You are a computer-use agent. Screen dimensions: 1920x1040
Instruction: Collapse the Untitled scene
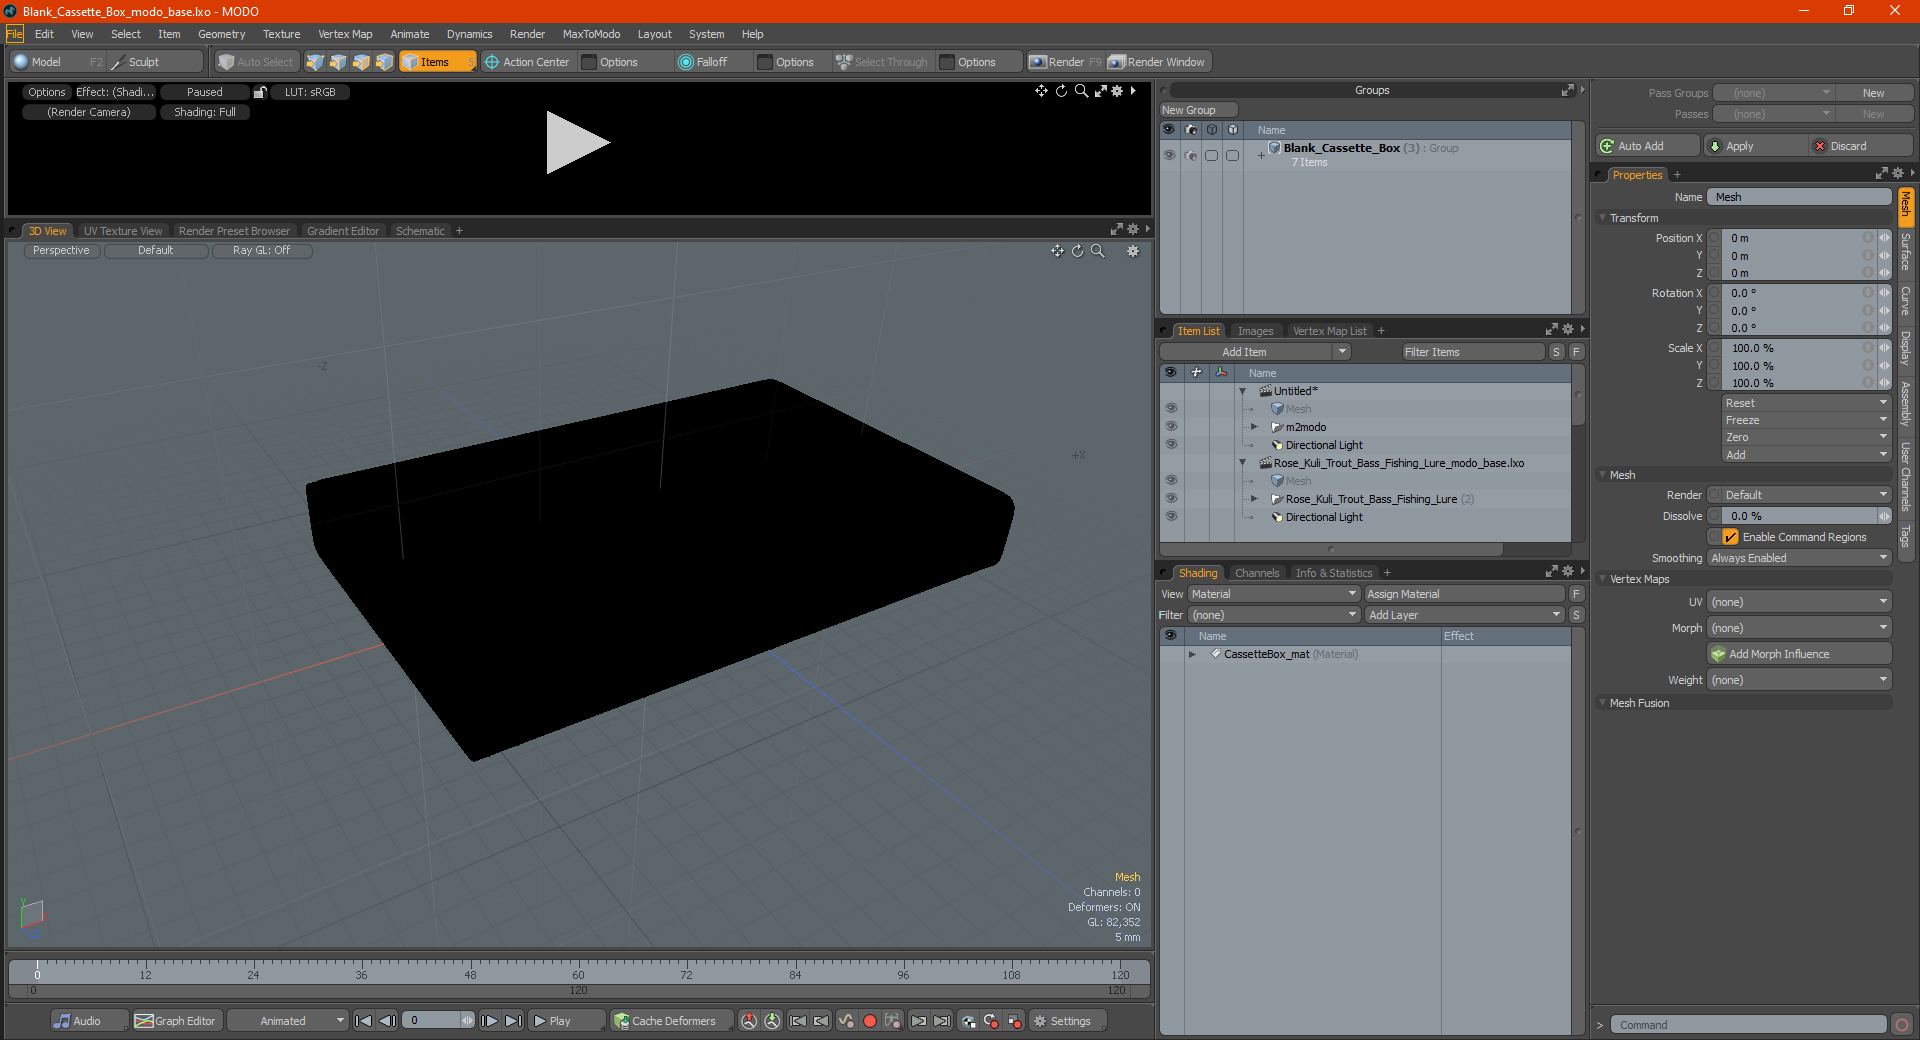pos(1243,391)
